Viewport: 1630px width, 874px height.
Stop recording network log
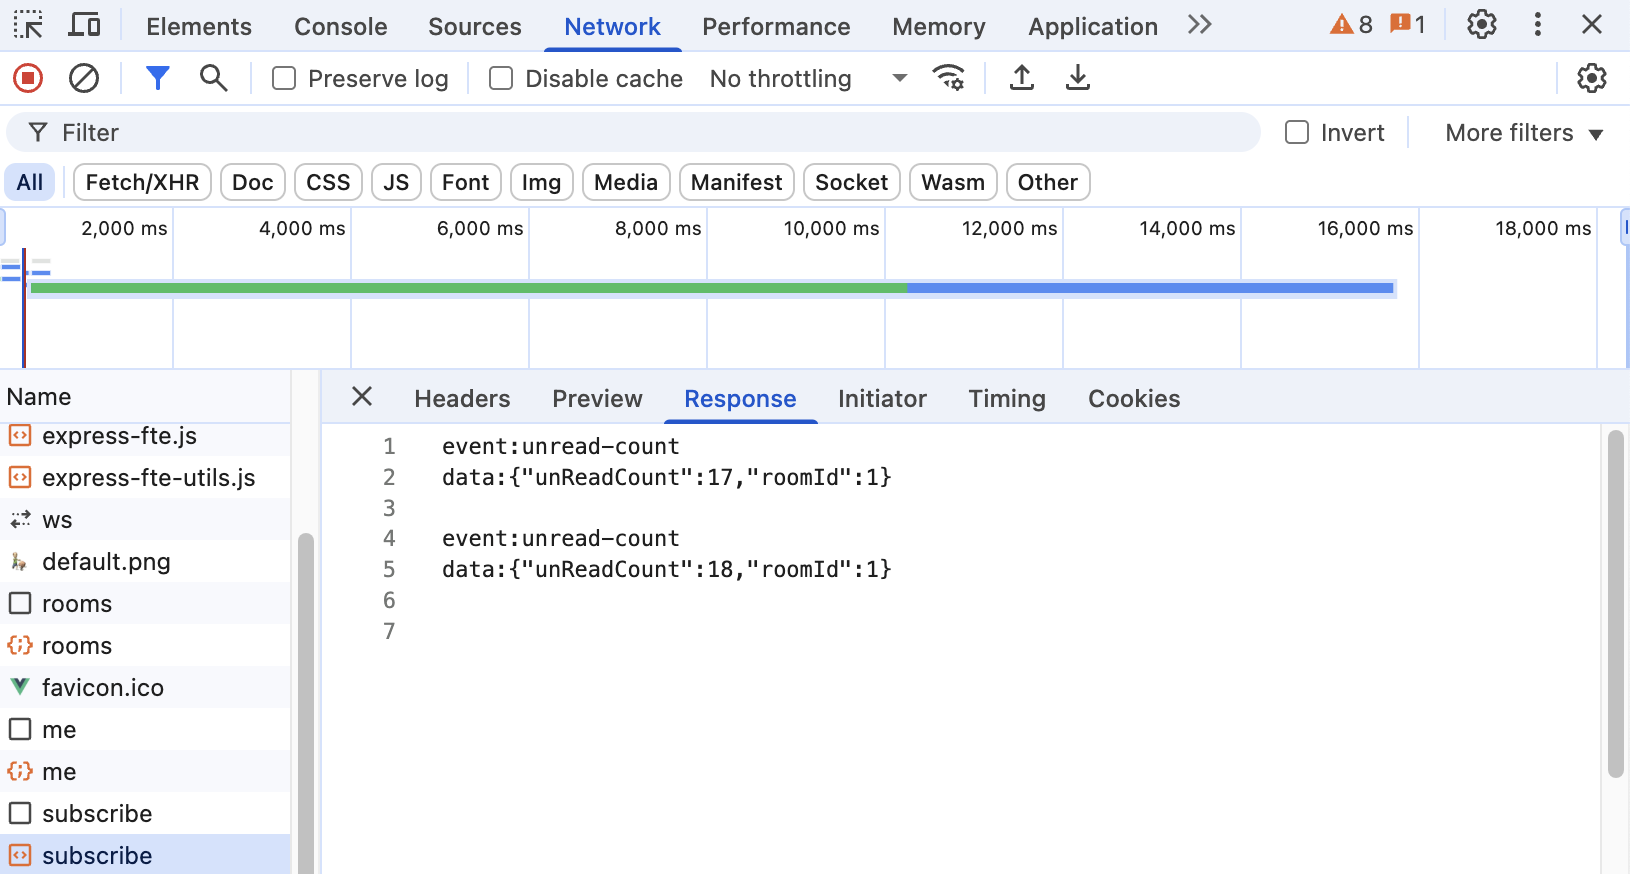tap(28, 78)
